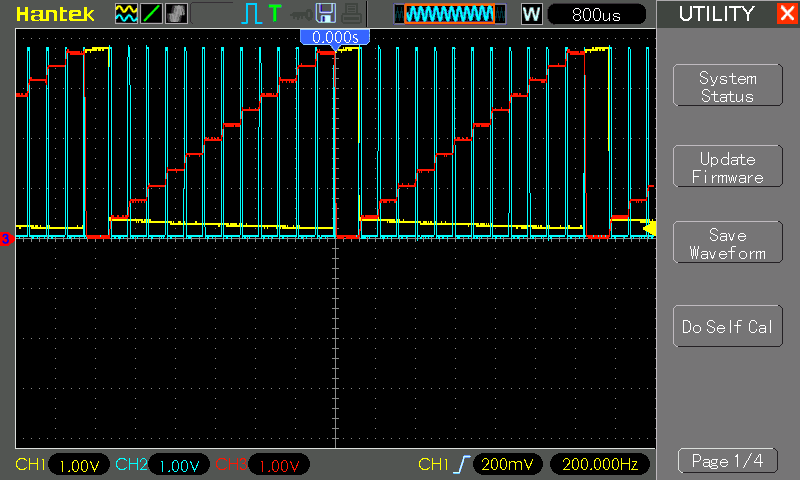The width and height of the screenshot is (800, 480).
Task: Click the printer icon in top bar
Action: click(x=350, y=14)
